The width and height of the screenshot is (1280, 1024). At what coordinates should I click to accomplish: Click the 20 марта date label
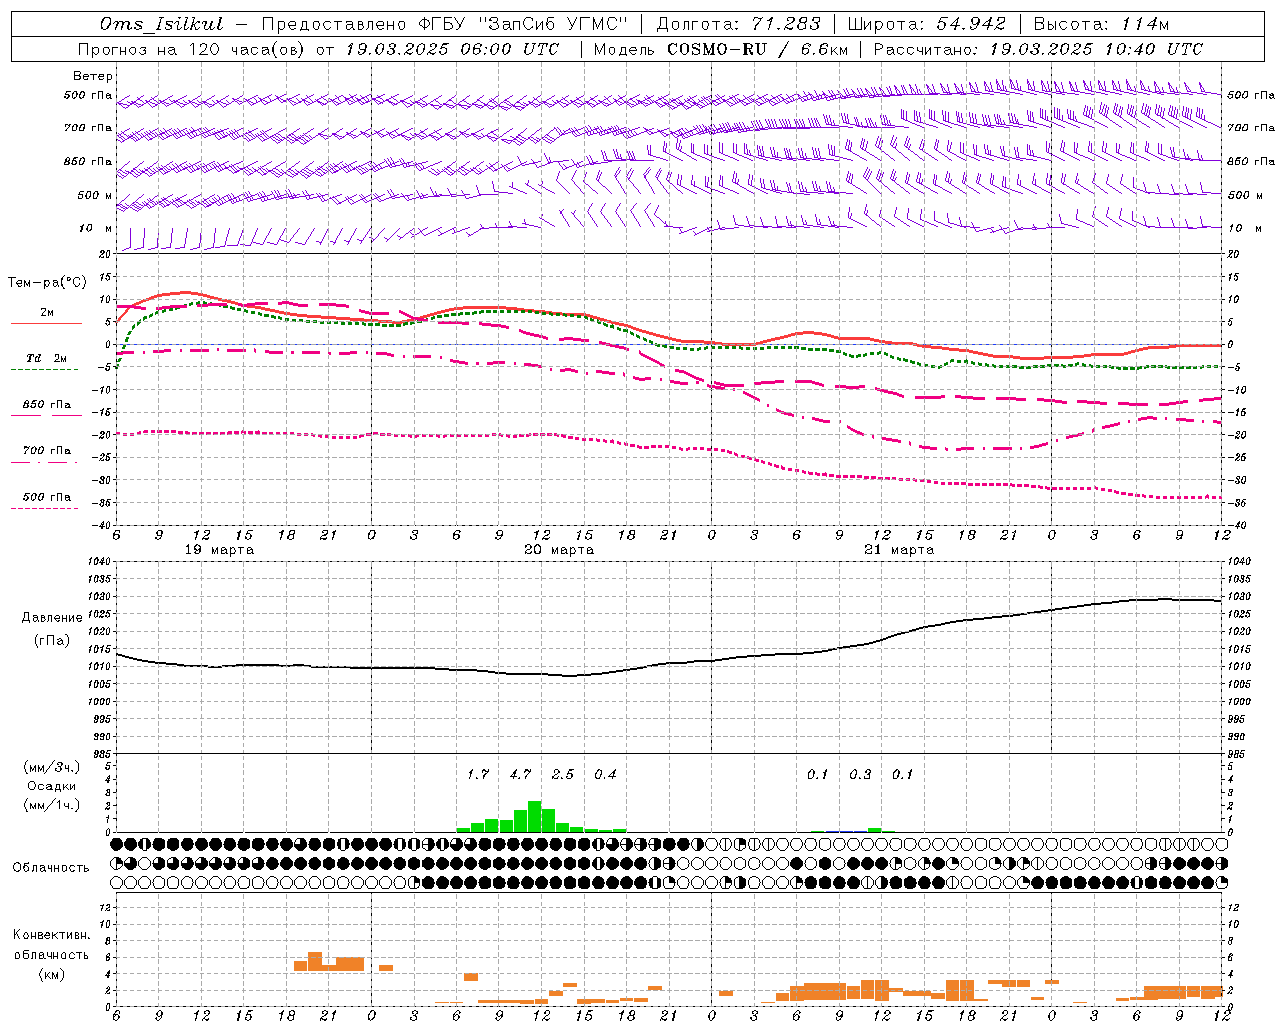(x=559, y=550)
